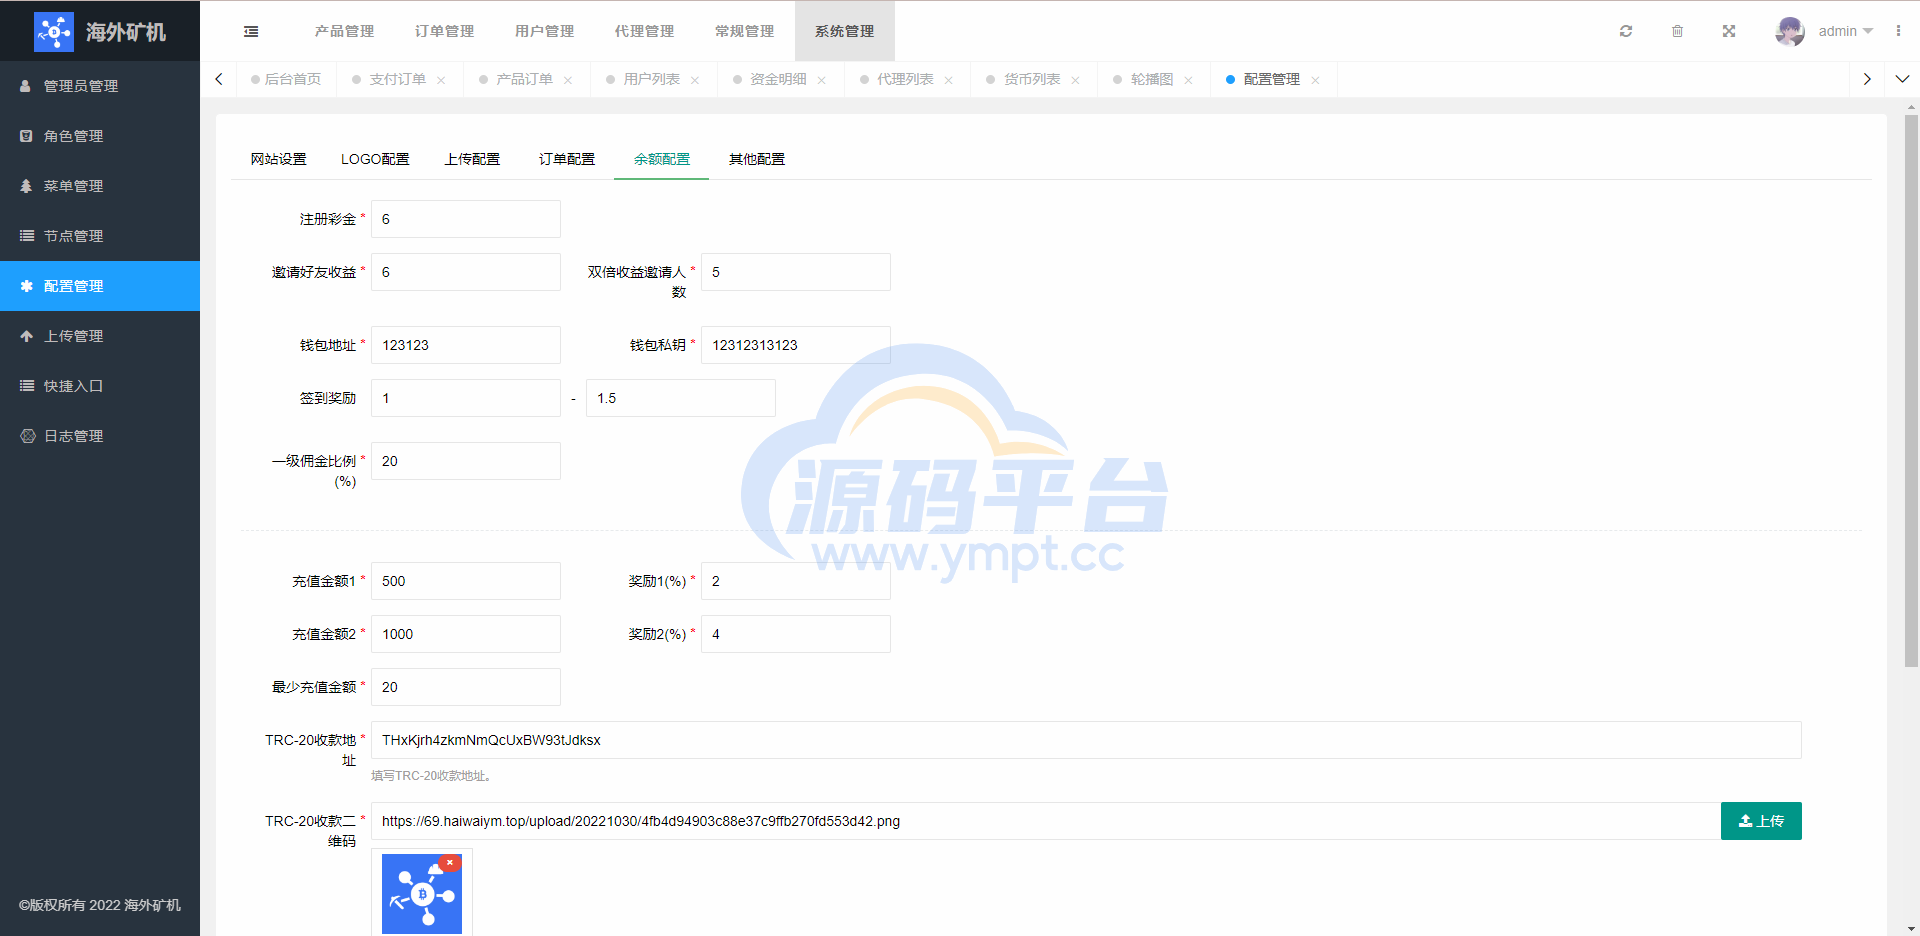Switch to the 后台首页 page tab
Screen dimensions: 1920x936
(286, 79)
